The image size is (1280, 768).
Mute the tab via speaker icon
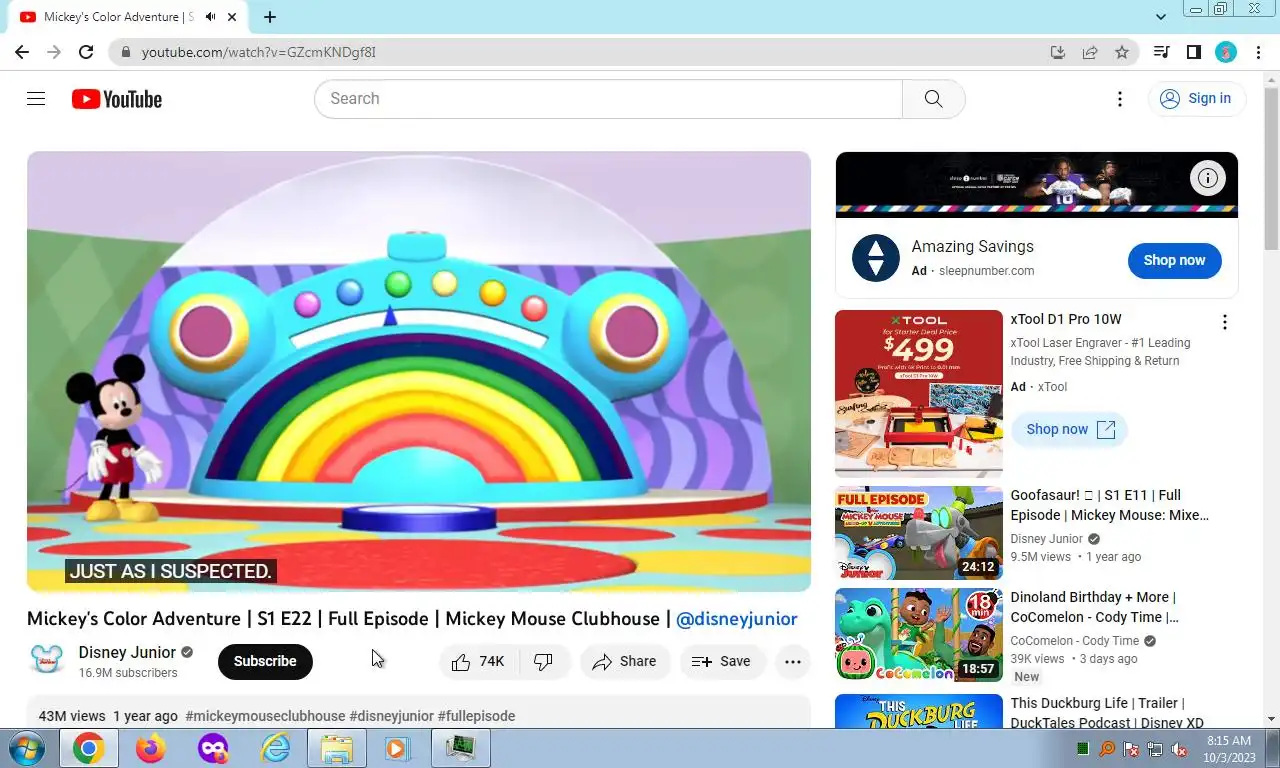pos(210,17)
